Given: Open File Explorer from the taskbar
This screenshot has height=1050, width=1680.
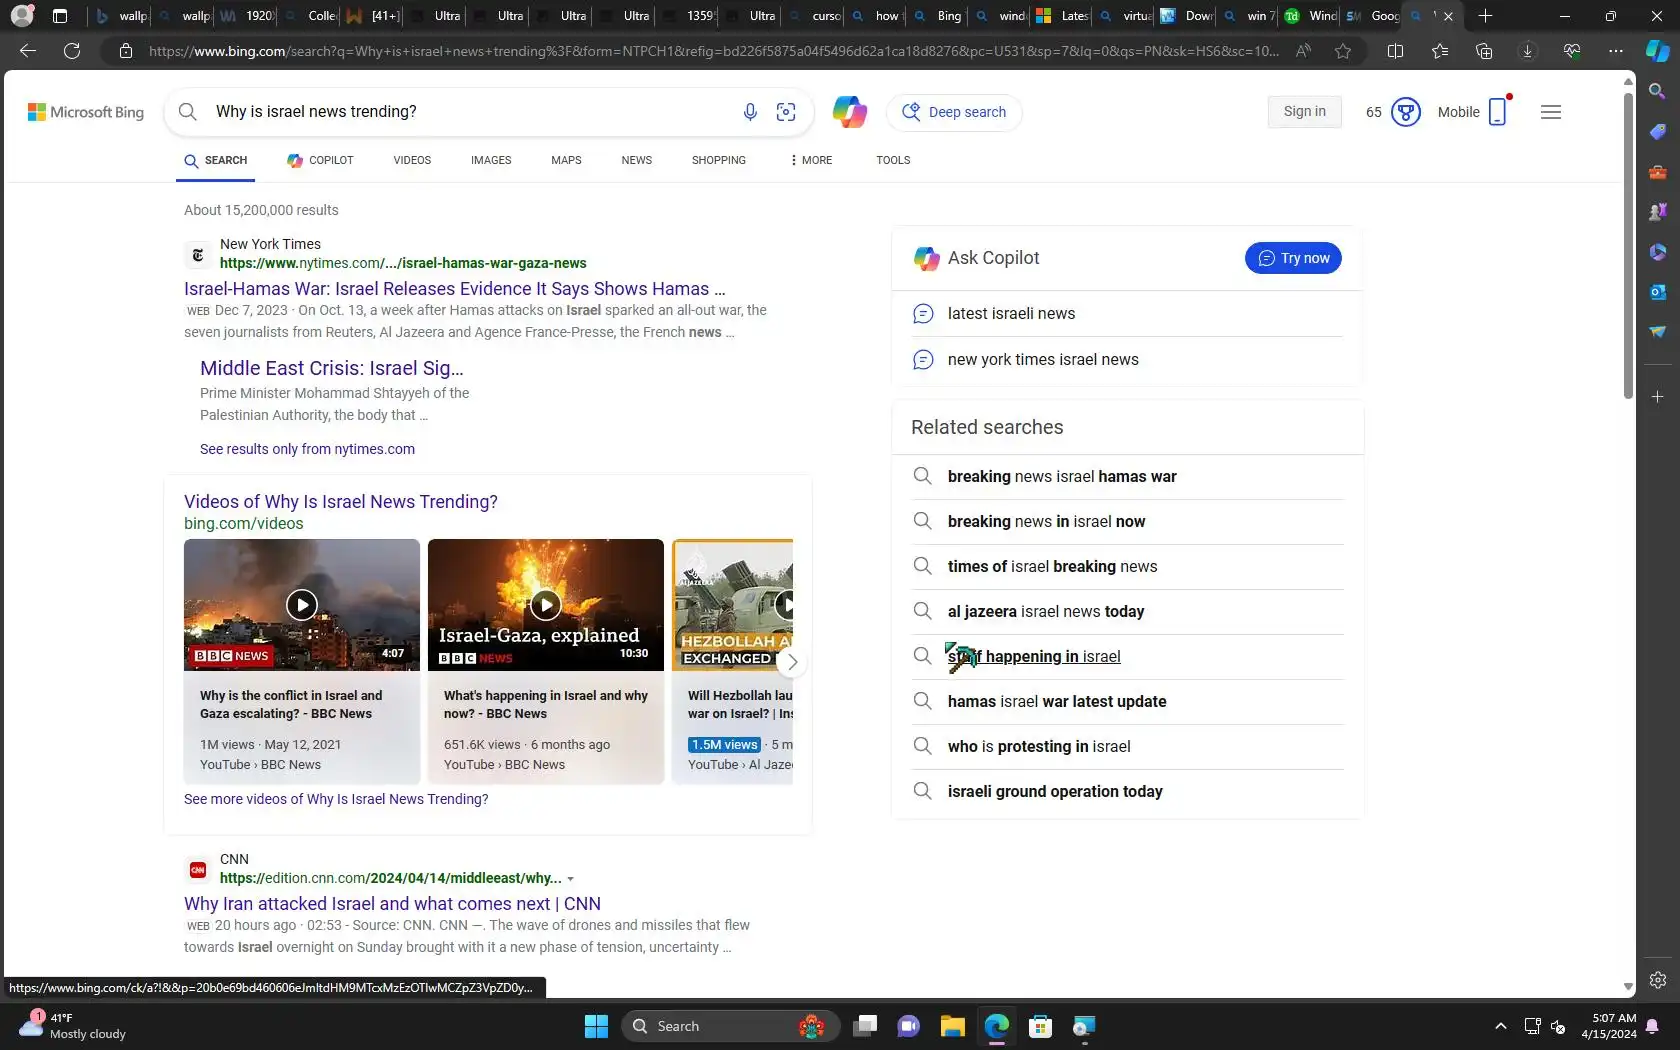Looking at the screenshot, I should pyautogui.click(x=952, y=1026).
